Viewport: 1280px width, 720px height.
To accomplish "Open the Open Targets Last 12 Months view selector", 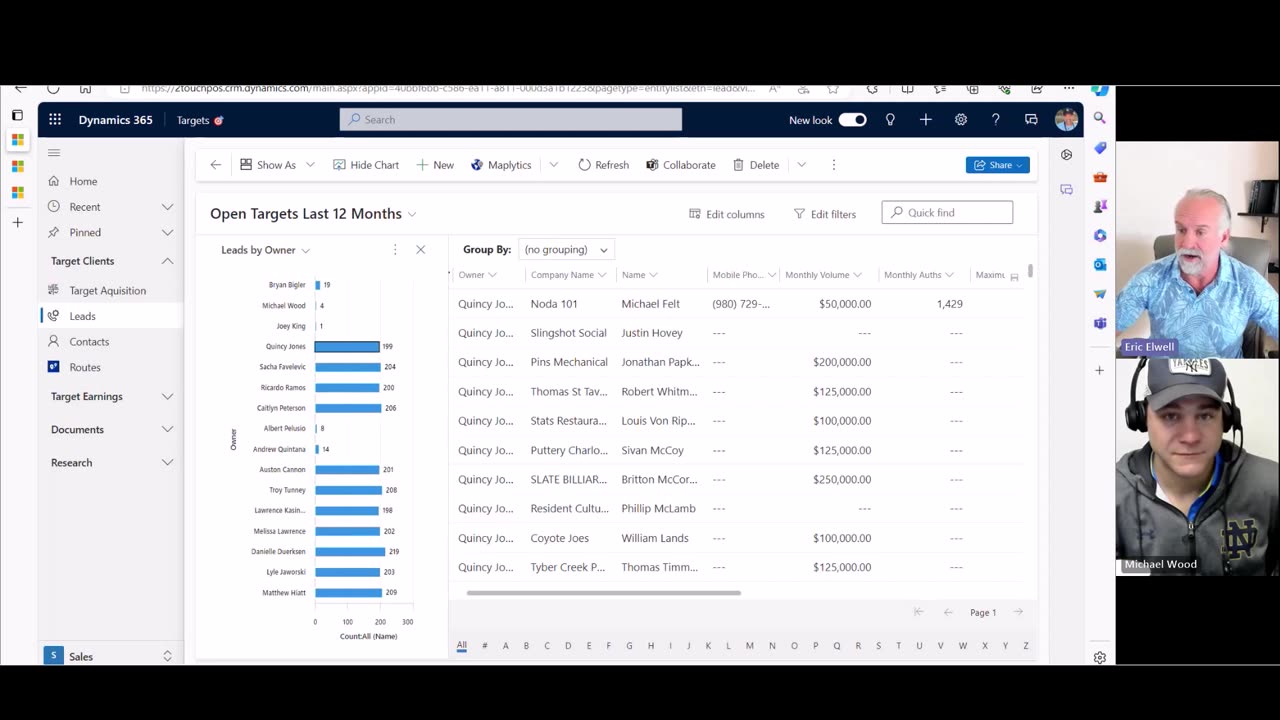I will 313,213.
